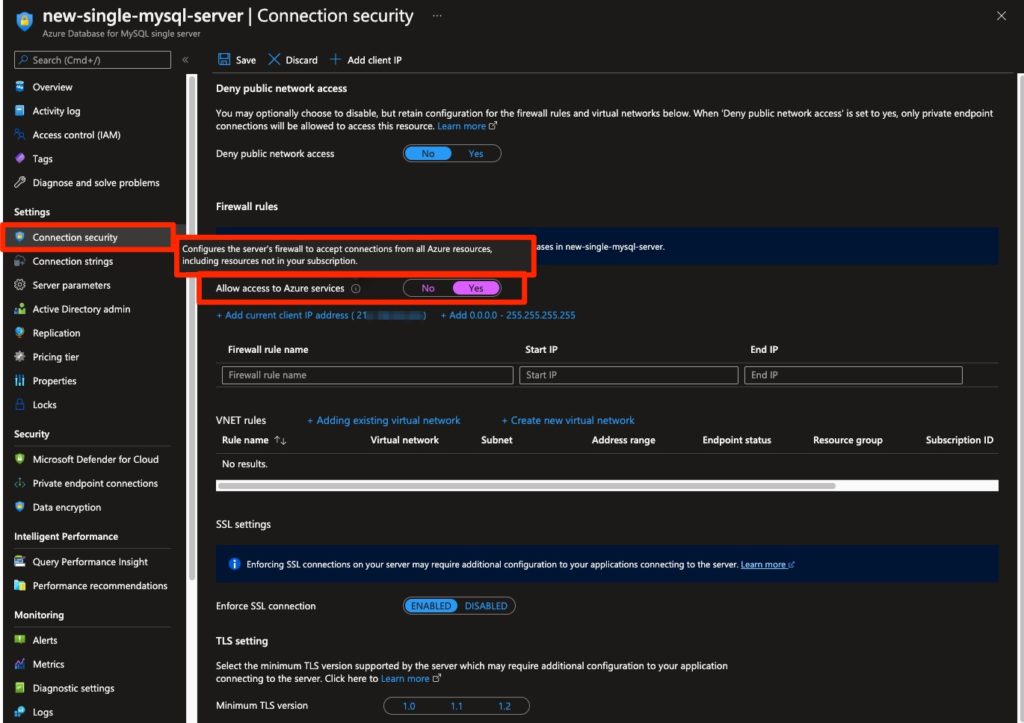
Task: Click the Metrics chart icon
Action: point(20,664)
